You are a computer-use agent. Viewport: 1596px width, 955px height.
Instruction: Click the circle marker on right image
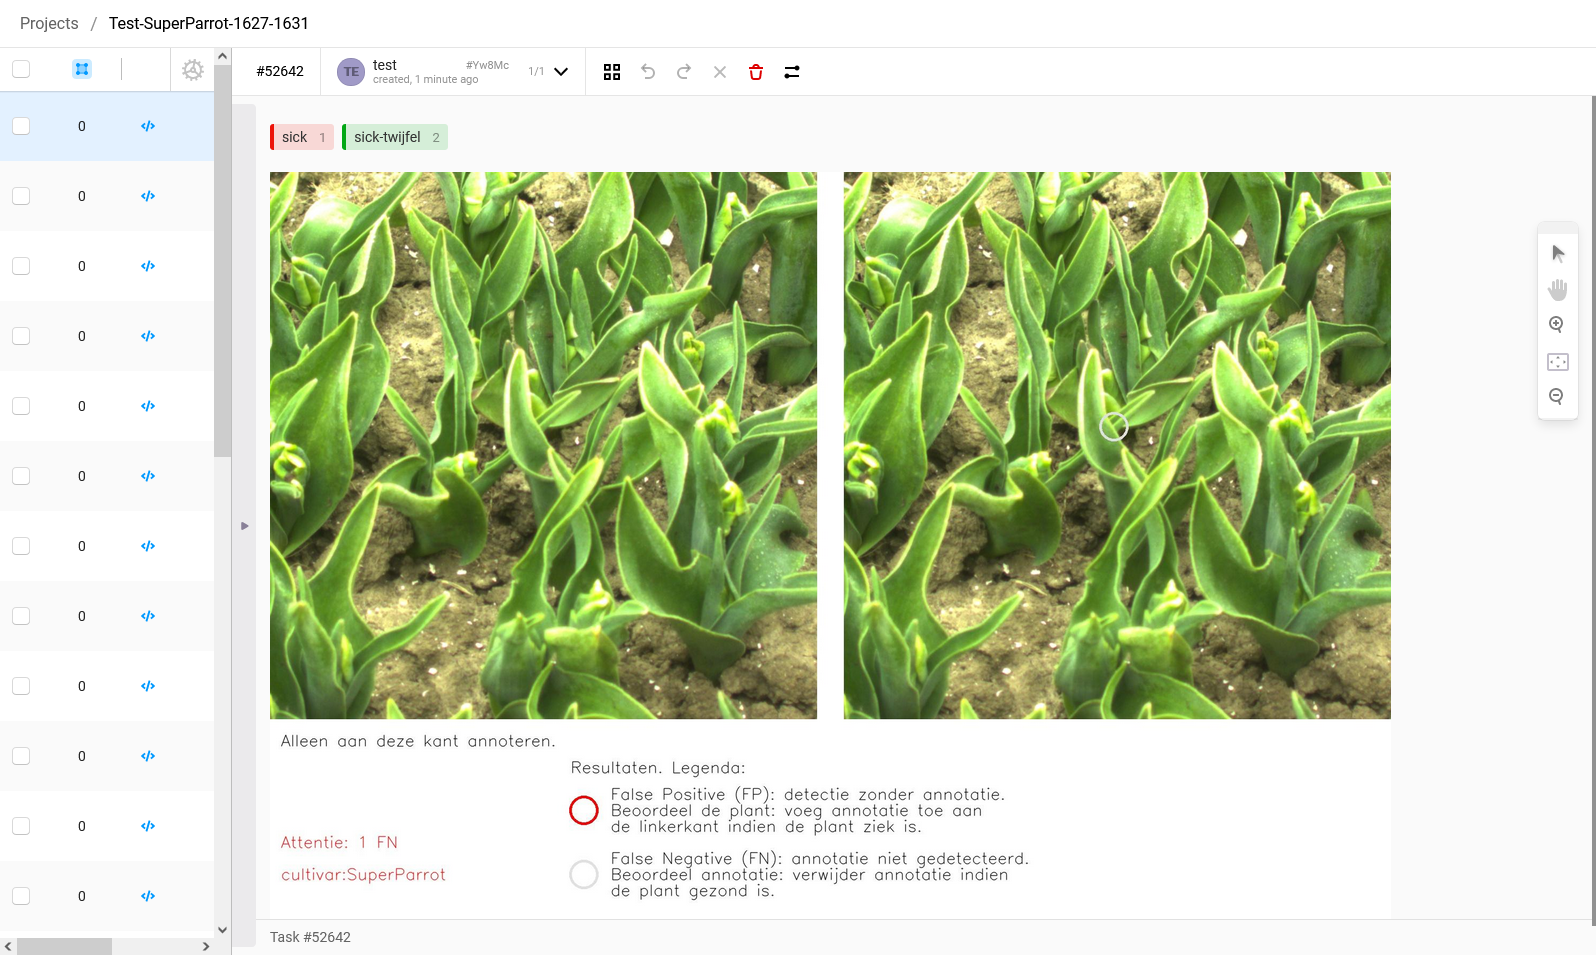coord(1114,427)
